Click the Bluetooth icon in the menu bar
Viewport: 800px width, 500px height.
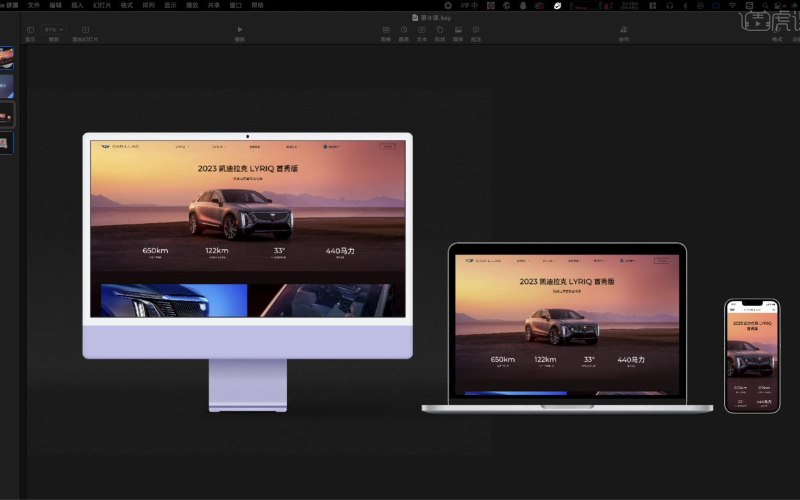pyautogui.click(x=685, y=5)
